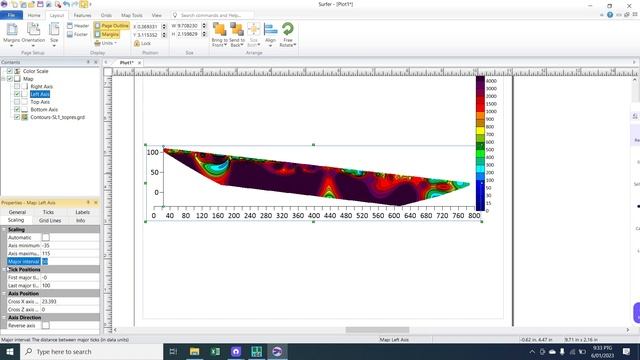Close the Plot1 document tab
This screenshot has width=640, height=360.
click(140, 63)
